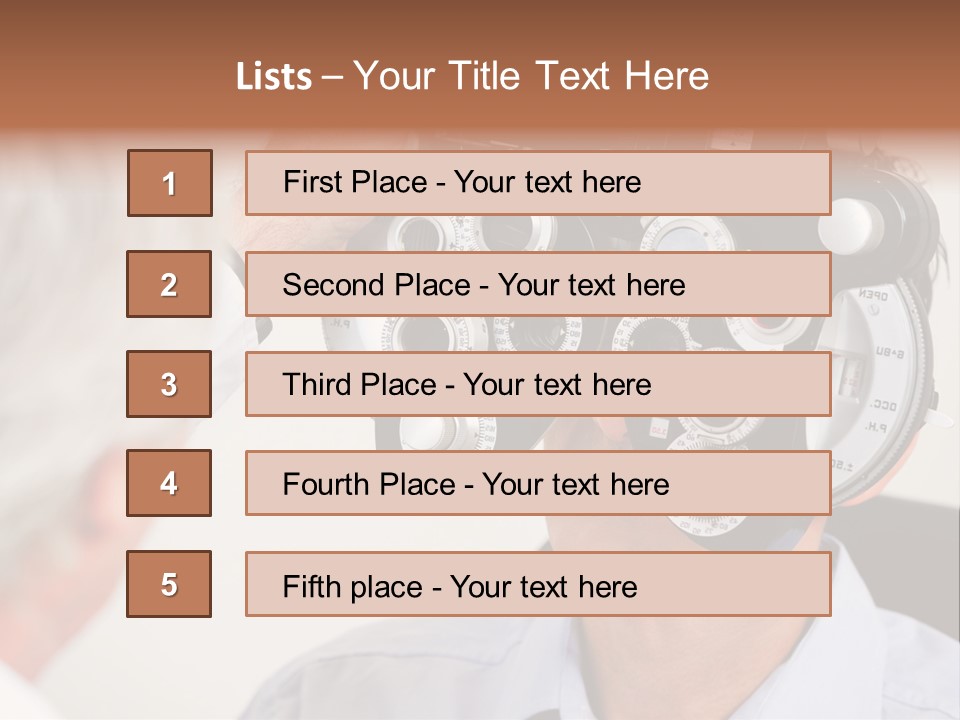The image size is (960, 720).
Task: Click the bold word Lists in title
Action: point(274,76)
